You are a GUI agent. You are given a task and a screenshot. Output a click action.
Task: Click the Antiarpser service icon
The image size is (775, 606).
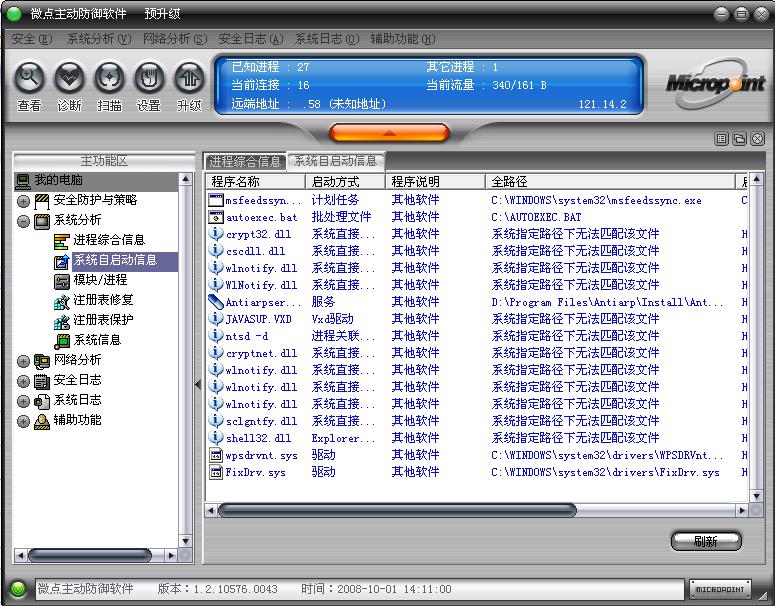click(216, 302)
